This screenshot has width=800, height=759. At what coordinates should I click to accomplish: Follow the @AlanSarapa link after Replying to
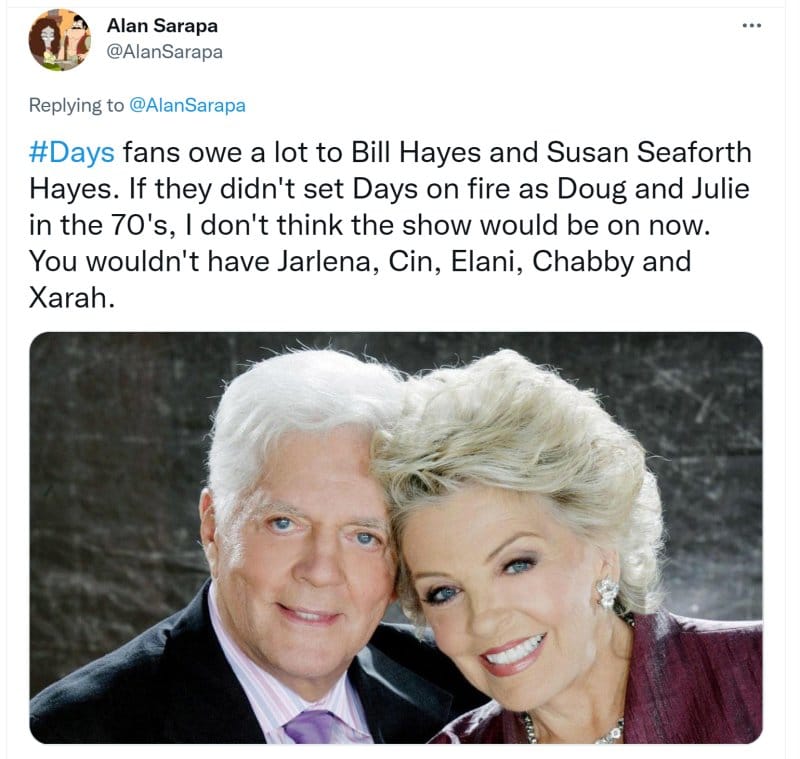tap(188, 105)
